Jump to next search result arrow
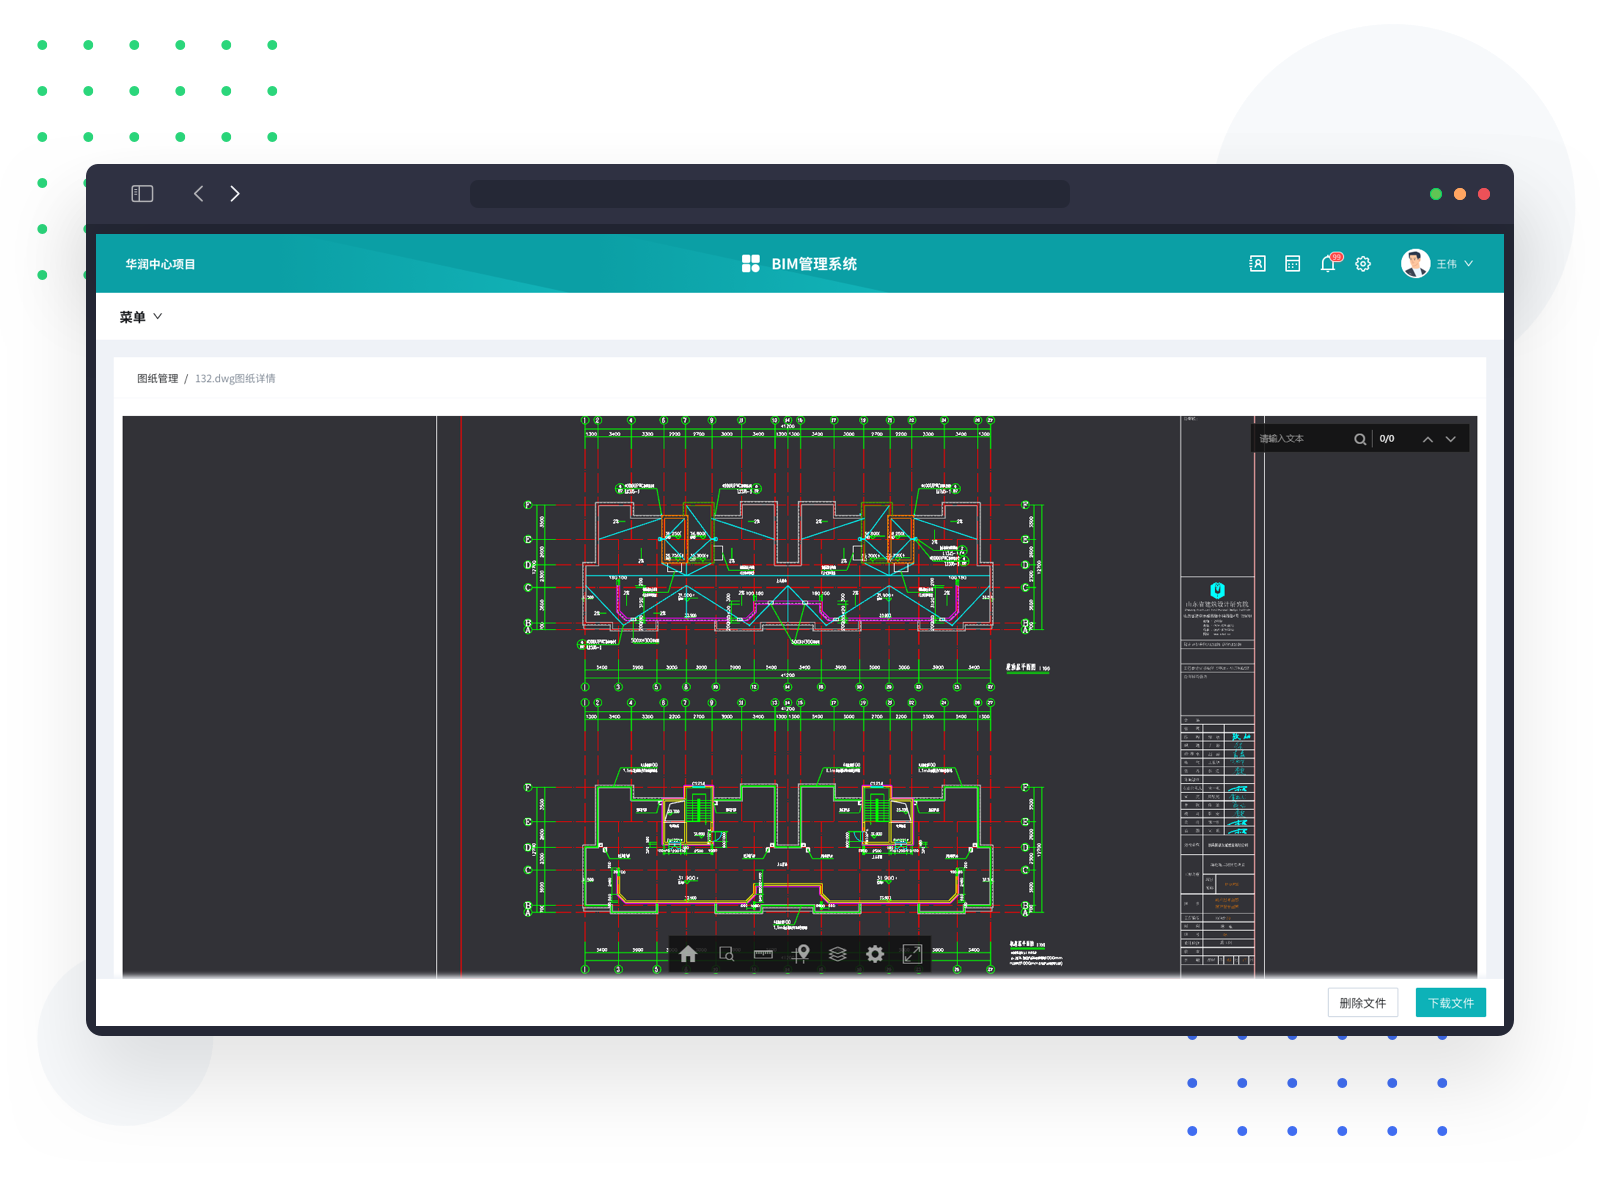Viewport: 1600px width, 1200px height. [x=1451, y=439]
